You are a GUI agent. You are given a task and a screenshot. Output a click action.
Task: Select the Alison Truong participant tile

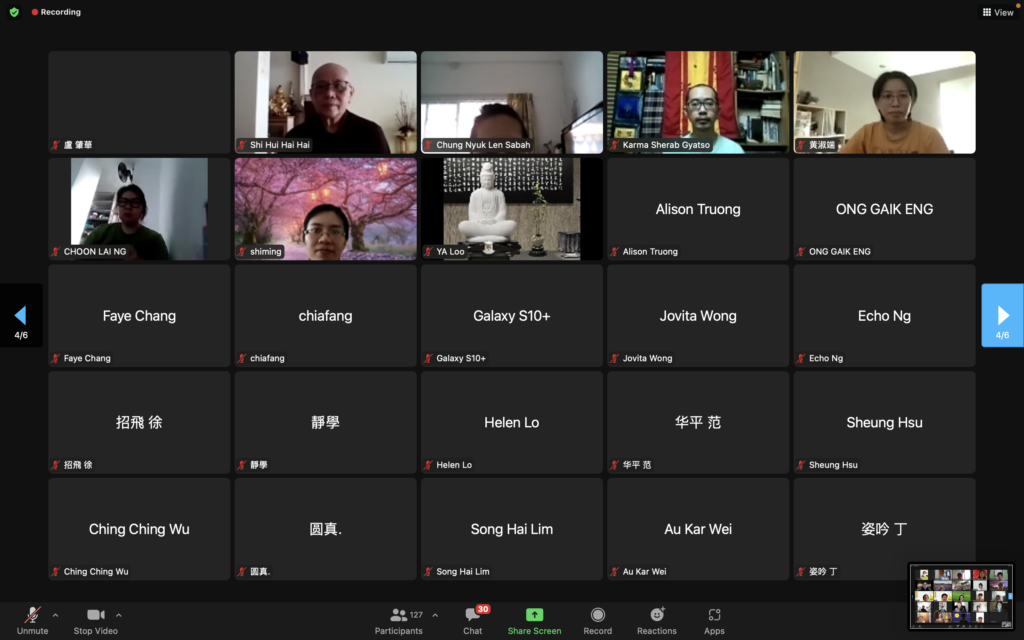tap(698, 209)
